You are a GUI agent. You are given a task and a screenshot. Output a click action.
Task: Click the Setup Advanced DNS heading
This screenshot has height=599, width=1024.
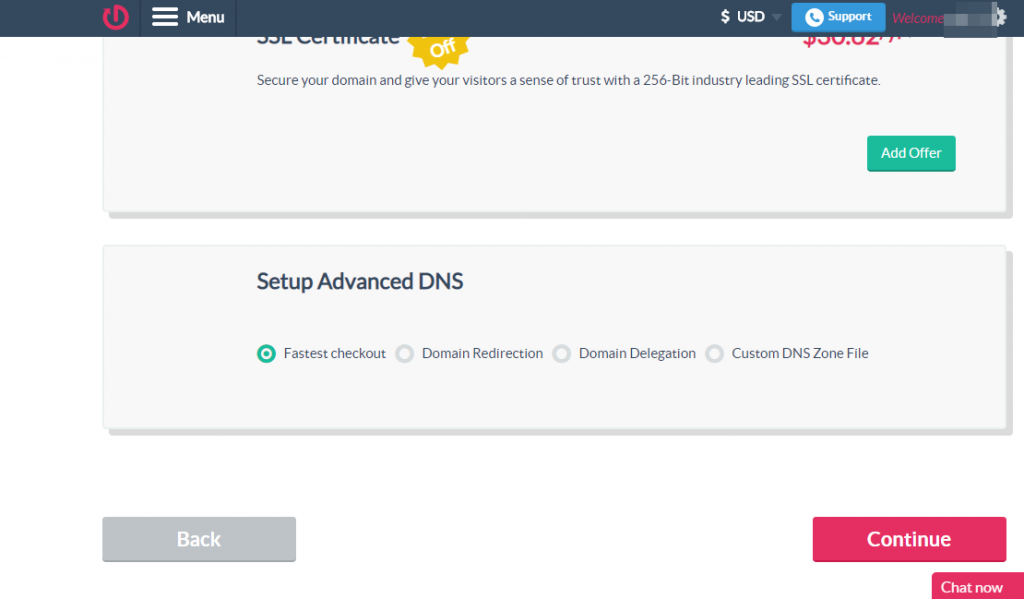pos(360,281)
